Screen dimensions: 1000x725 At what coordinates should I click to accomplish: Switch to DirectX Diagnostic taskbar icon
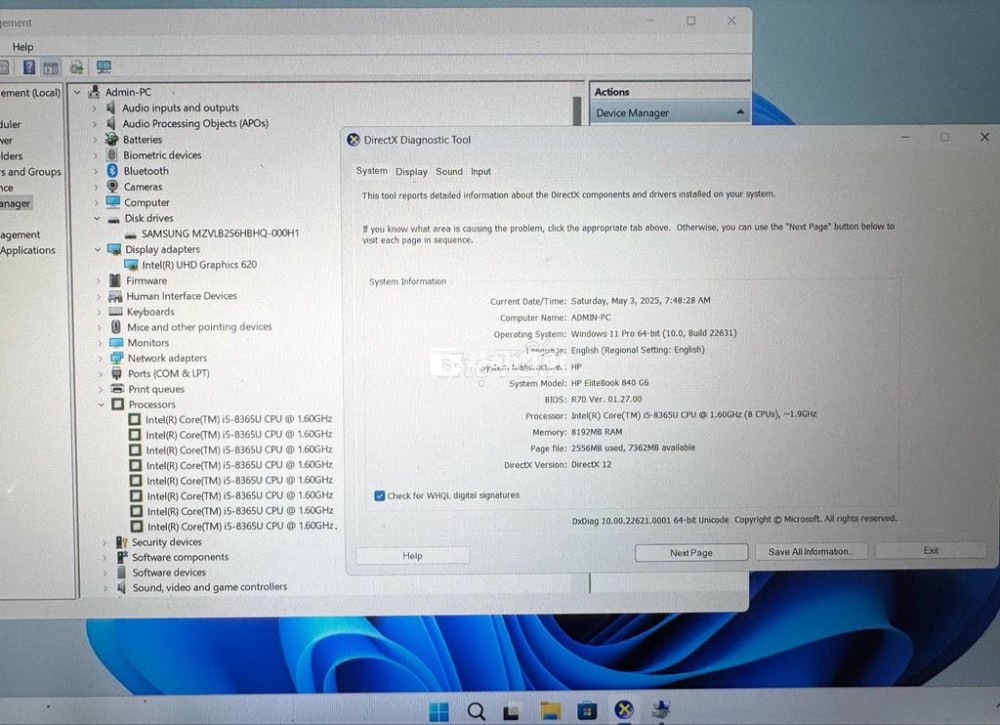click(624, 709)
